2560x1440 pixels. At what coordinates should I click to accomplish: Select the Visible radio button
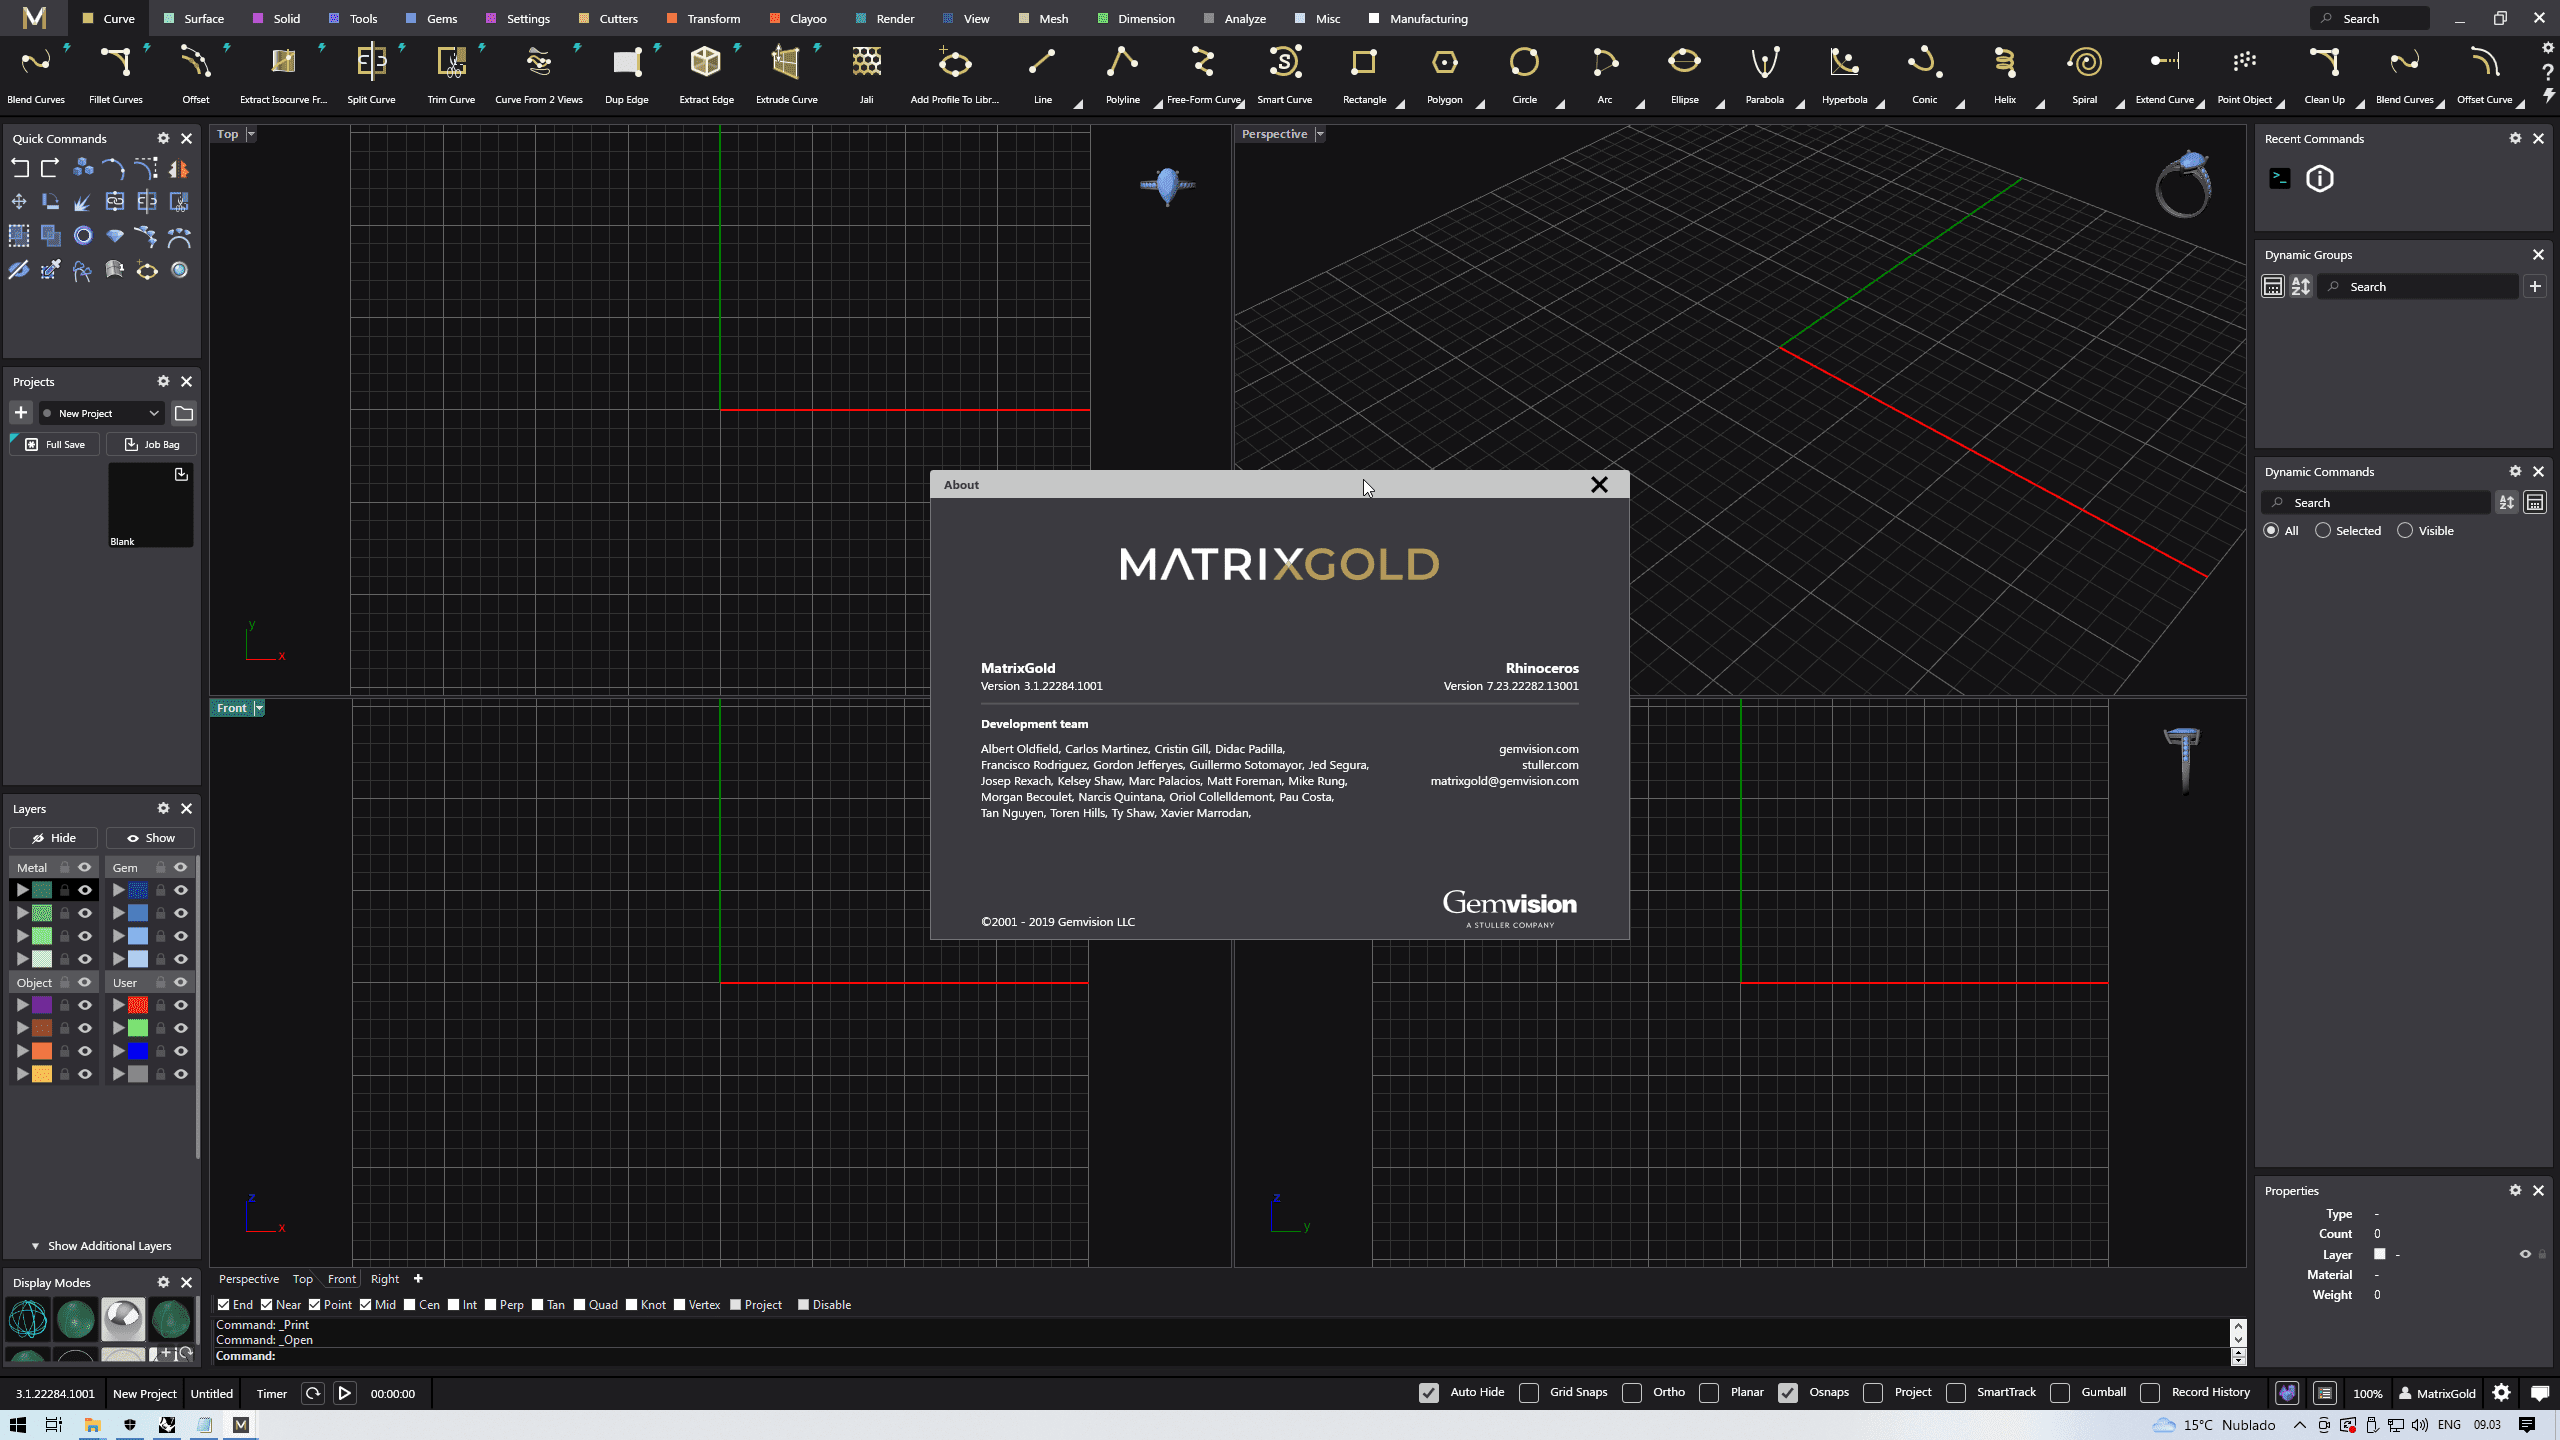tap(2405, 531)
